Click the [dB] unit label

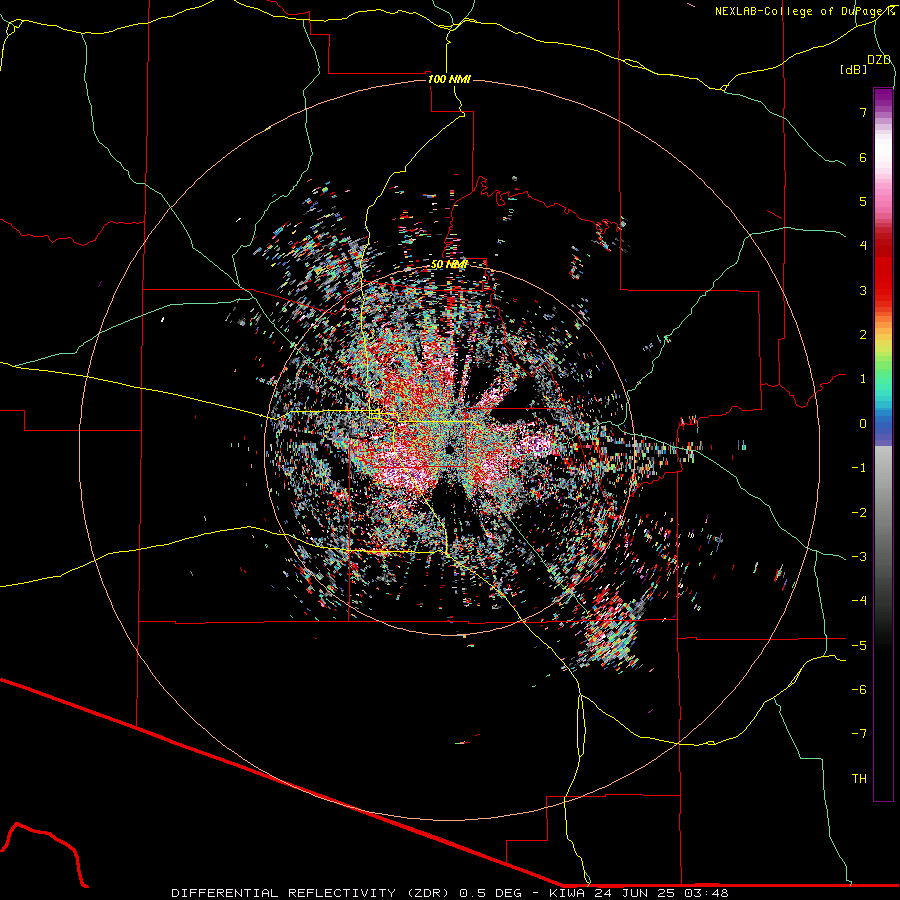coord(854,69)
